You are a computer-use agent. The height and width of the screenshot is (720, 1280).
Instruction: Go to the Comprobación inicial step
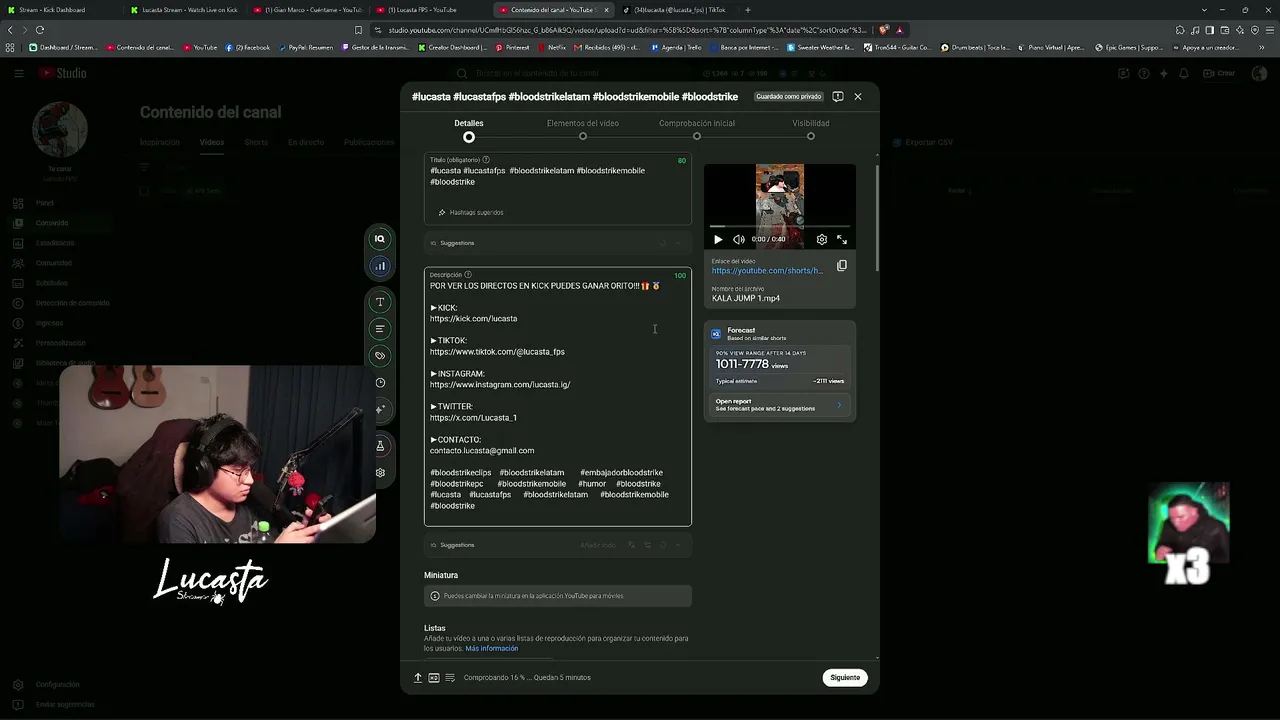tap(697, 129)
